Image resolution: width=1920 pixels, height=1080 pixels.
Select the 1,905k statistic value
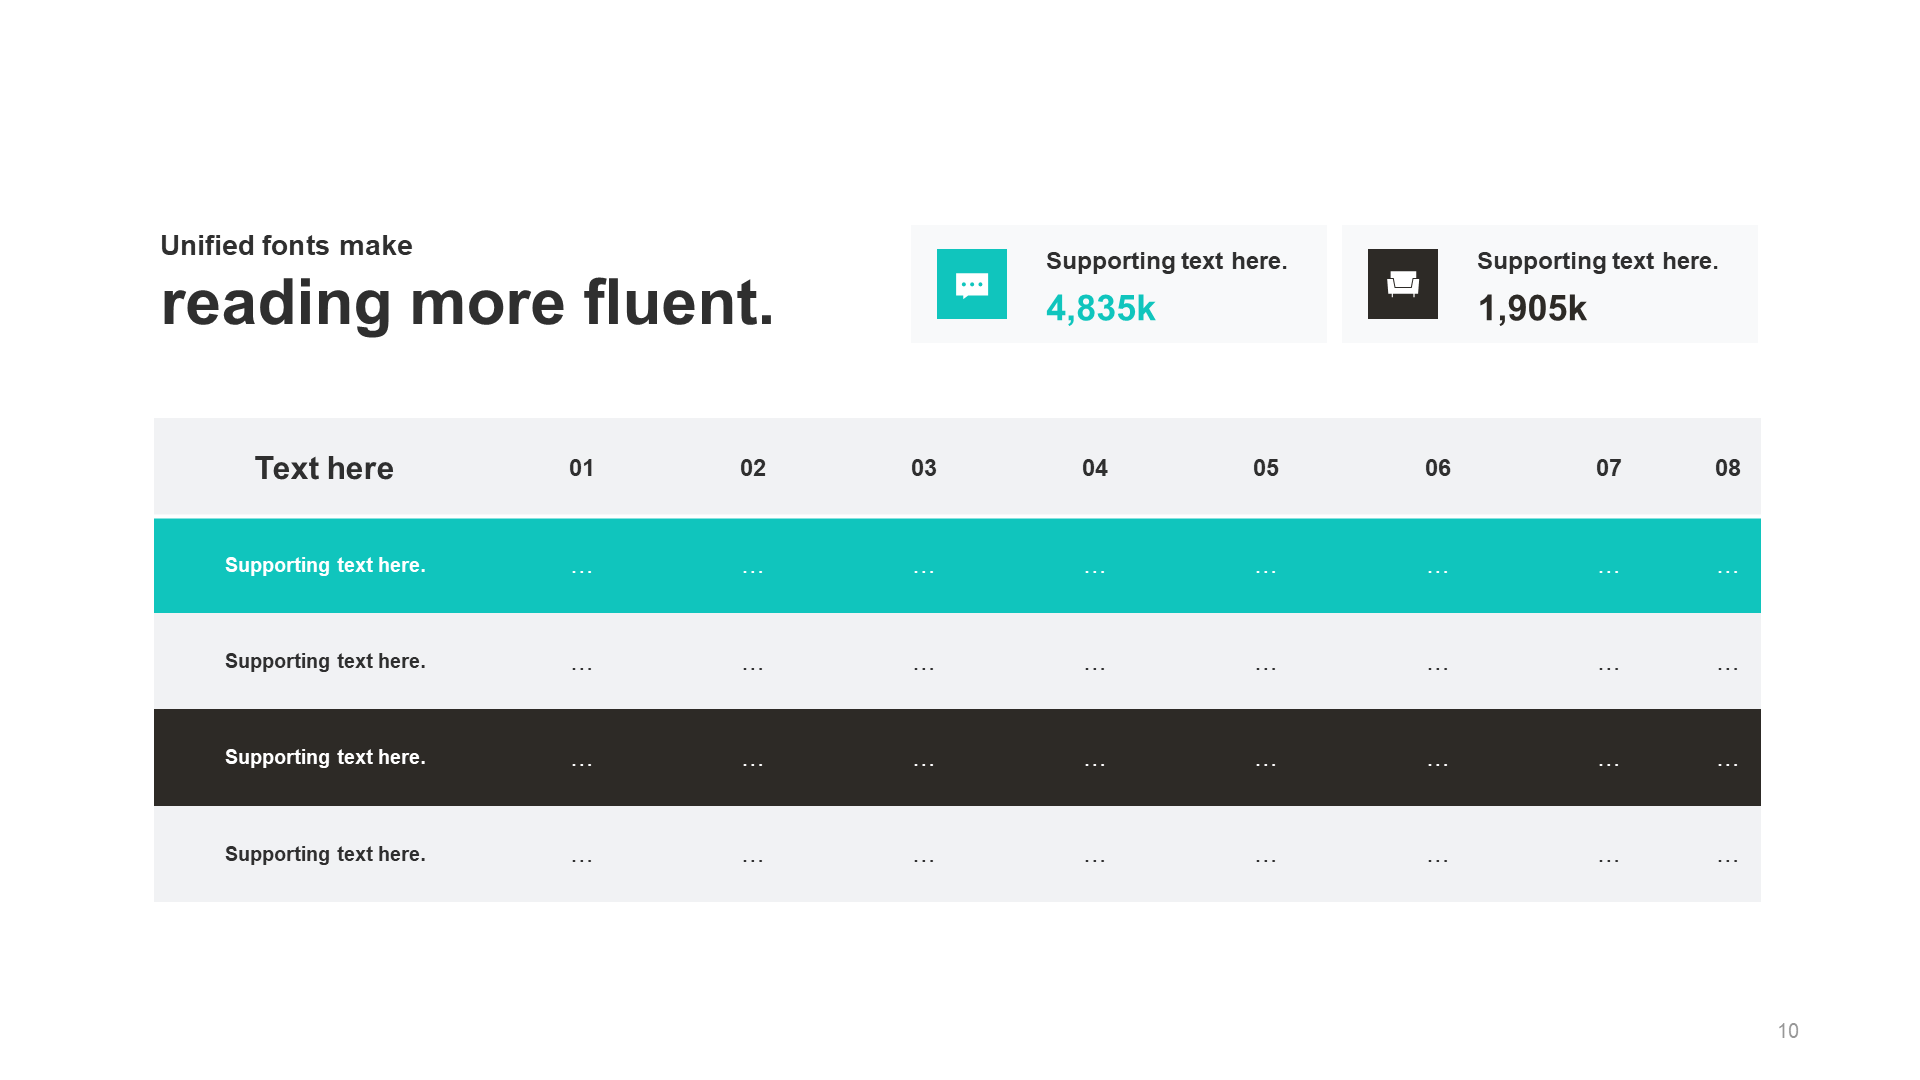pos(1531,309)
